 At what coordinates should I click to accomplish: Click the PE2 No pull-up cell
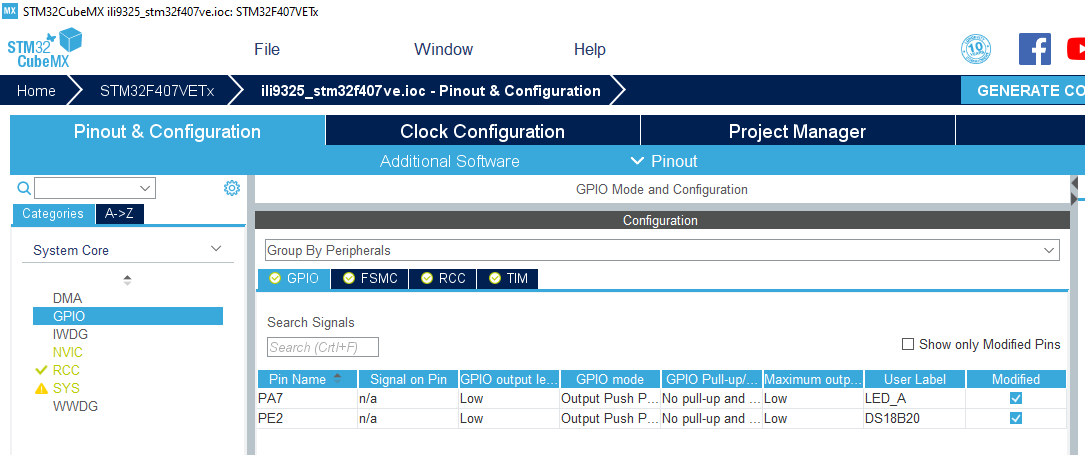tap(711, 418)
